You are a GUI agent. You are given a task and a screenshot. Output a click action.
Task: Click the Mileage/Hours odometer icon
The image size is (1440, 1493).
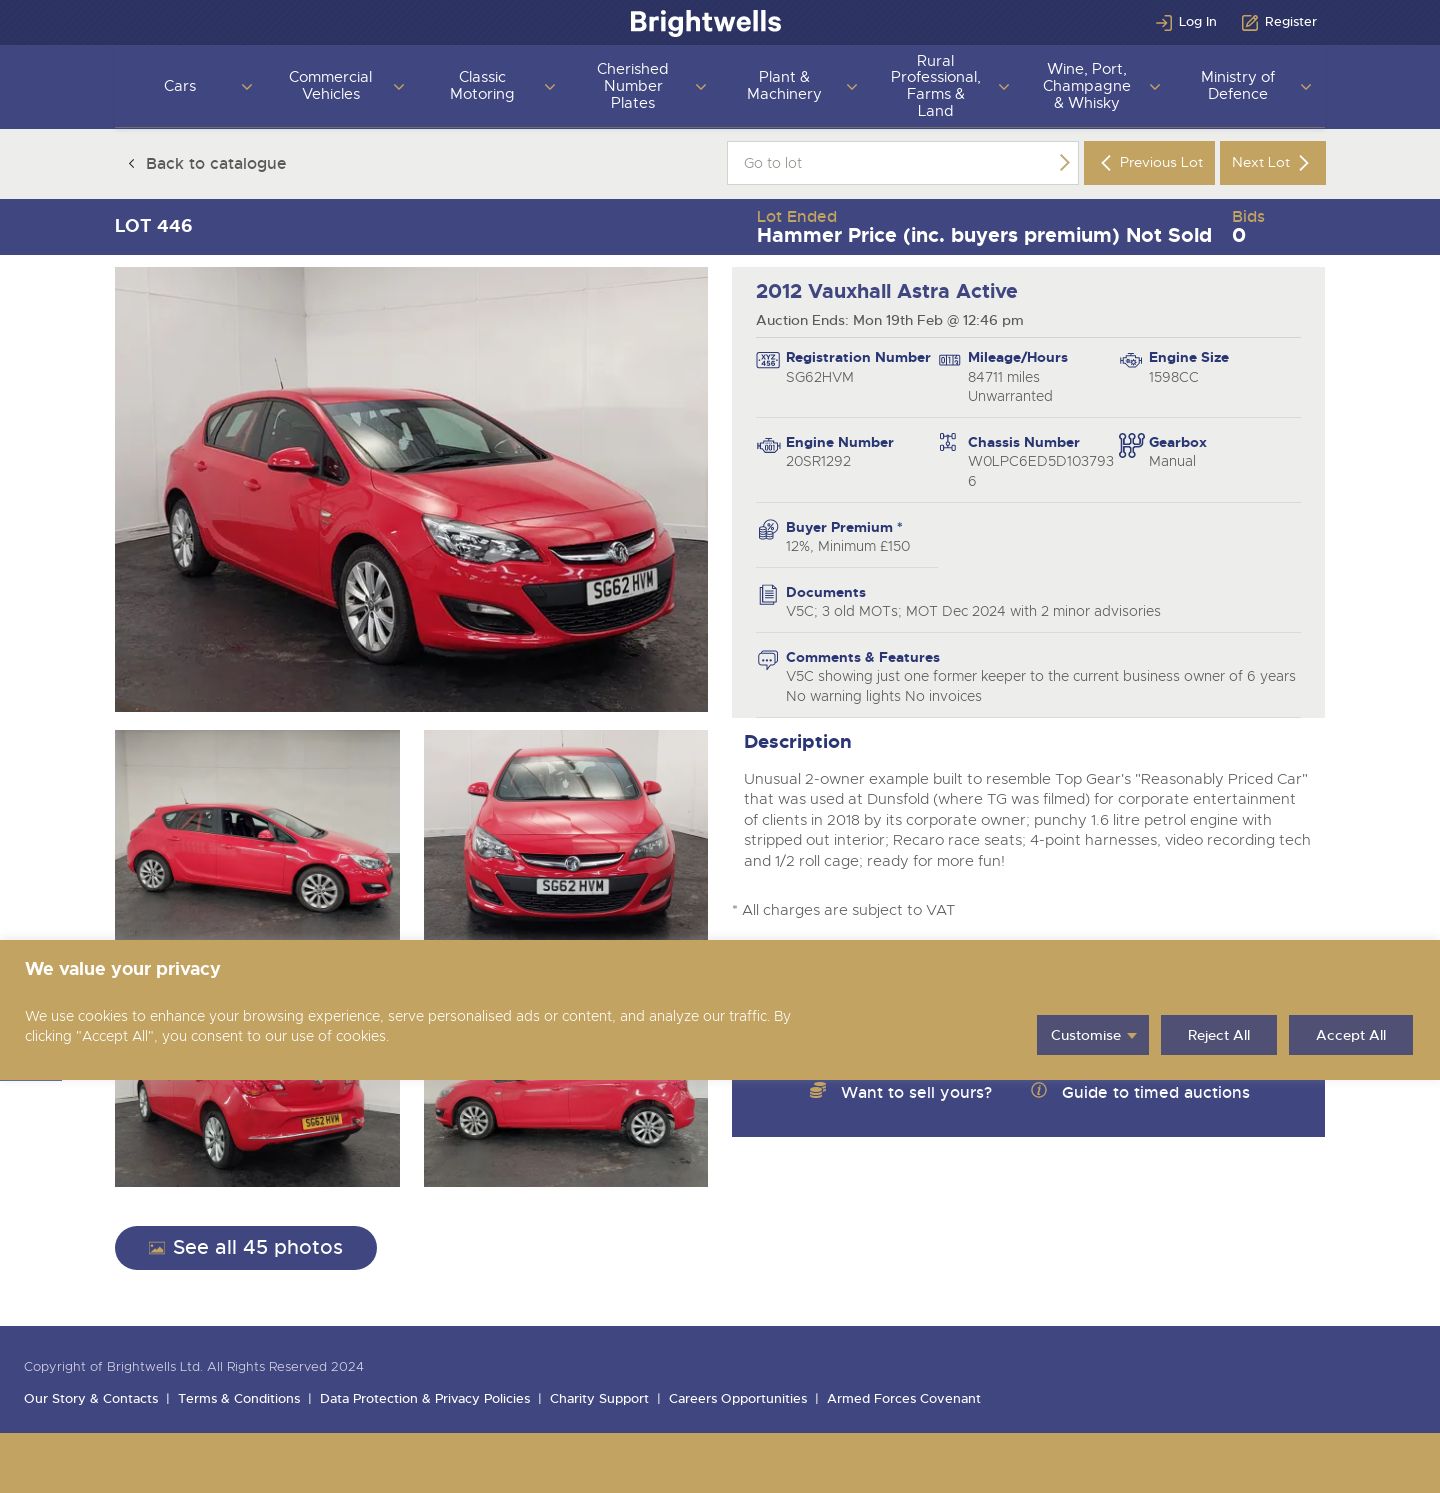point(950,360)
